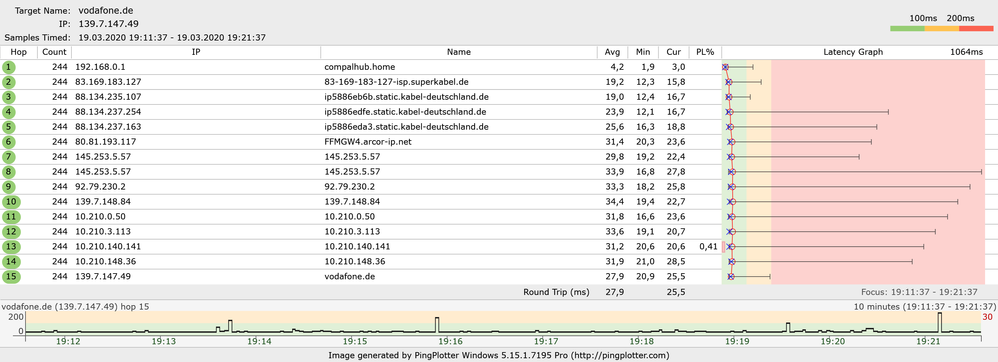Click the red 30 scale value
Image resolution: width=998 pixels, height=362 pixels.
pos(988,317)
